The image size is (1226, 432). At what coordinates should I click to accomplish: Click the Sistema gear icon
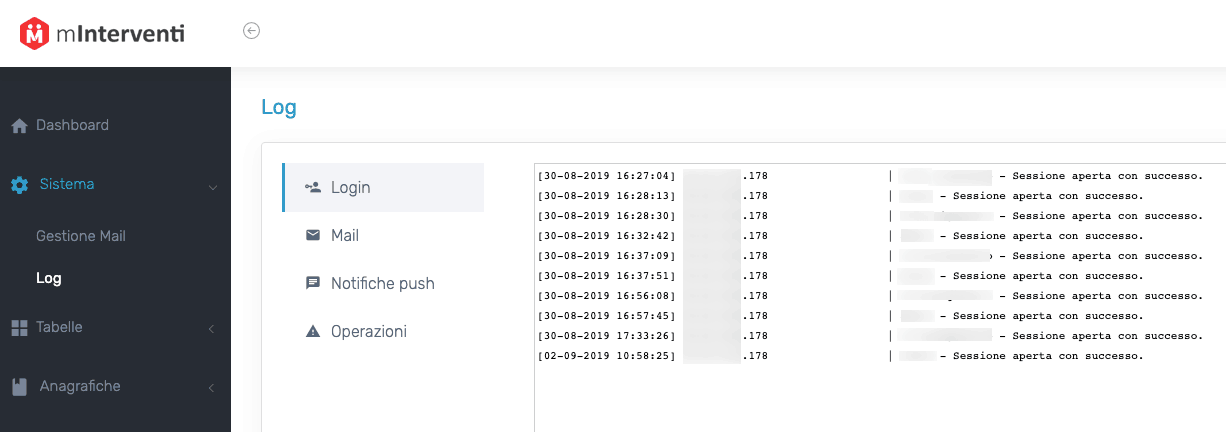(19, 185)
